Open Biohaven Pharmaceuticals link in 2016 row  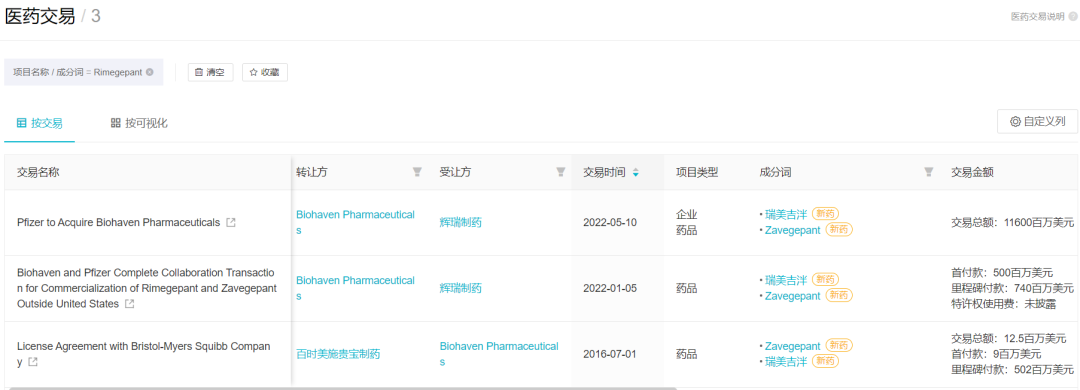499,353
